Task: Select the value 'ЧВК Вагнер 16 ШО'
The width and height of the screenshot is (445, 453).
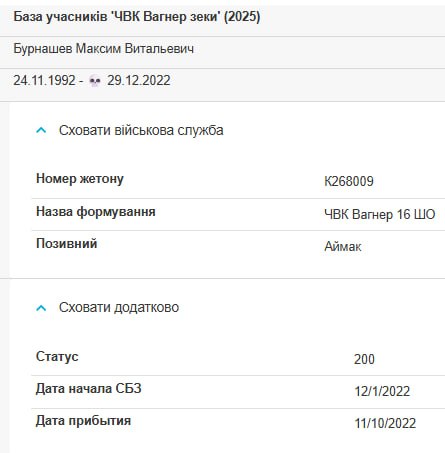Action: click(x=380, y=214)
